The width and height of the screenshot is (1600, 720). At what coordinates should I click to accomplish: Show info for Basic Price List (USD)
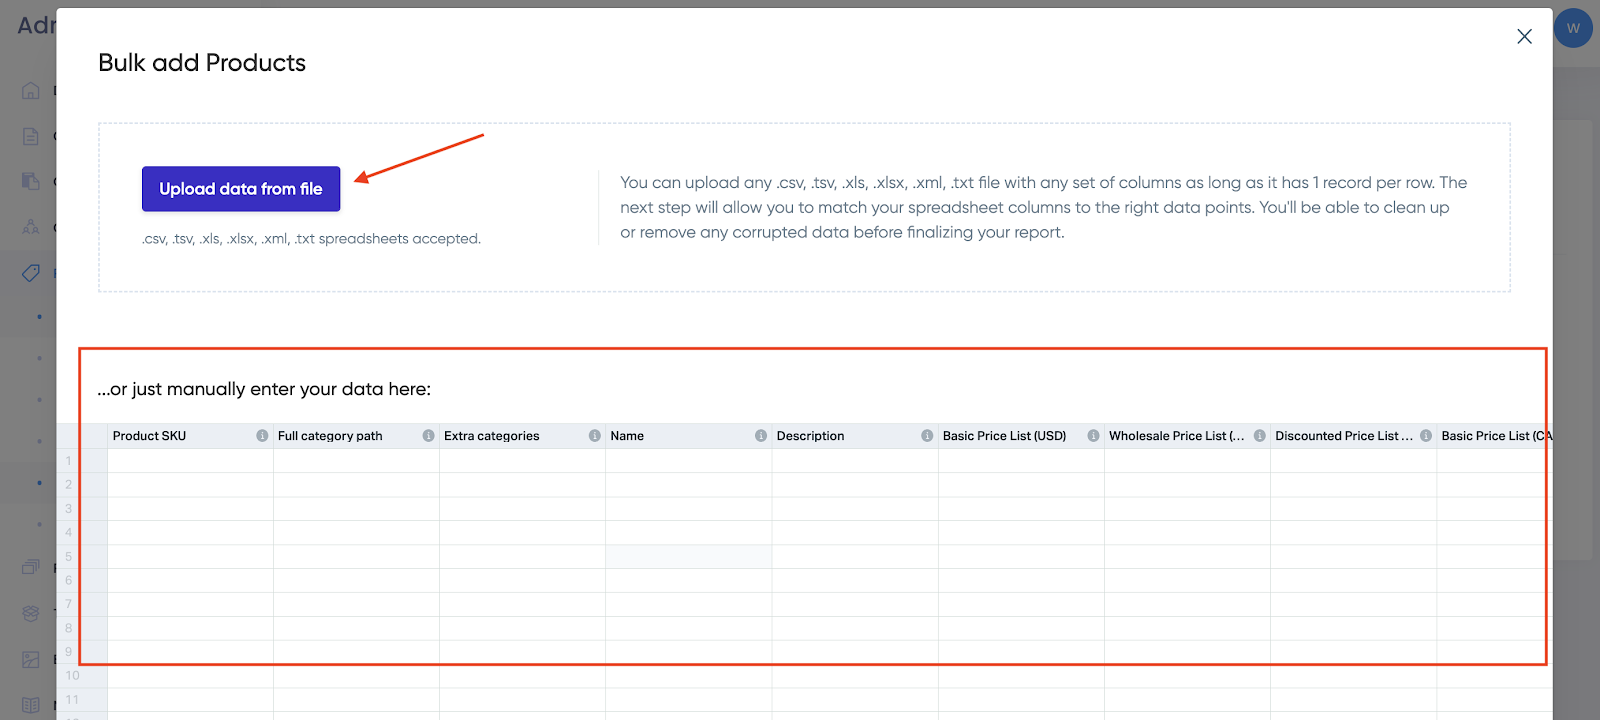1093,436
